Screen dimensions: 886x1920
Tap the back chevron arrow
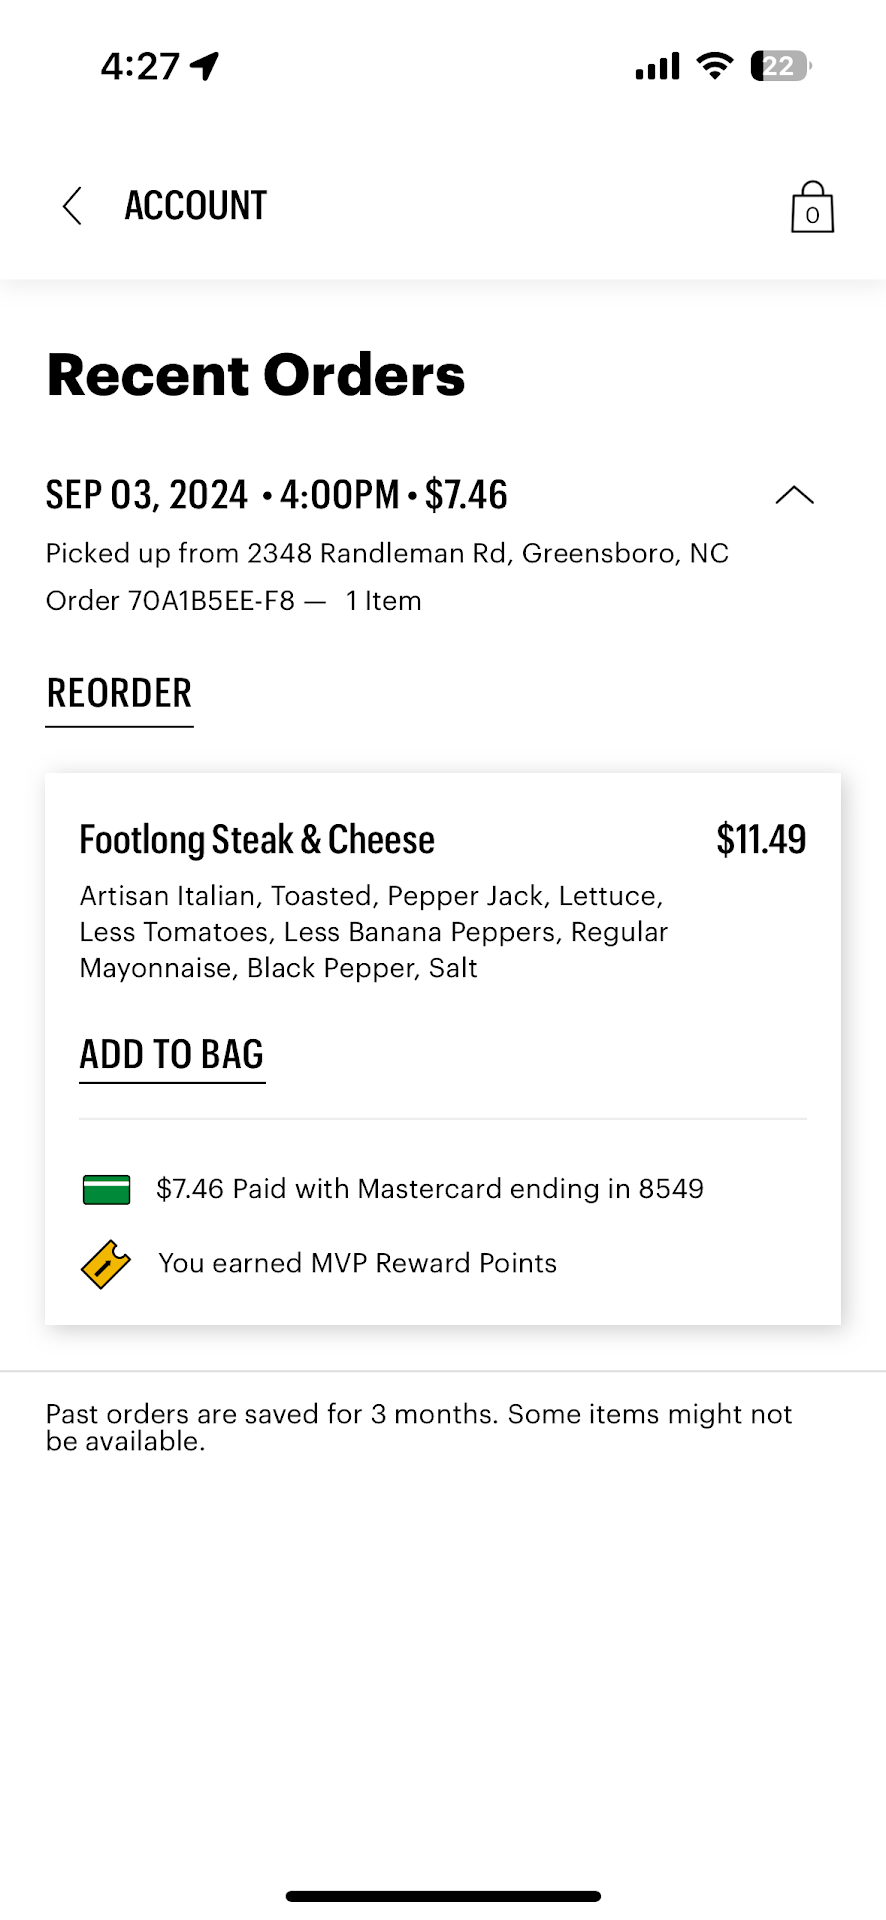pyautogui.click(x=72, y=206)
